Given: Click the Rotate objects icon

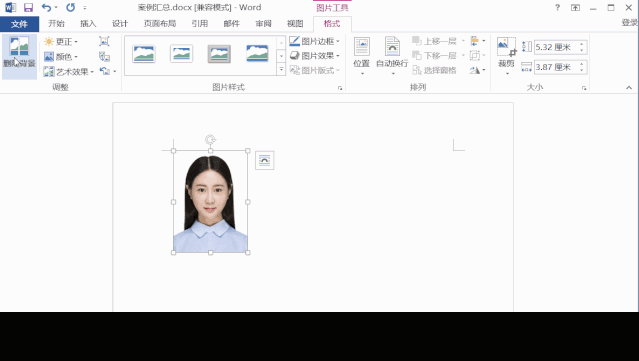Looking at the screenshot, I should [477, 70].
